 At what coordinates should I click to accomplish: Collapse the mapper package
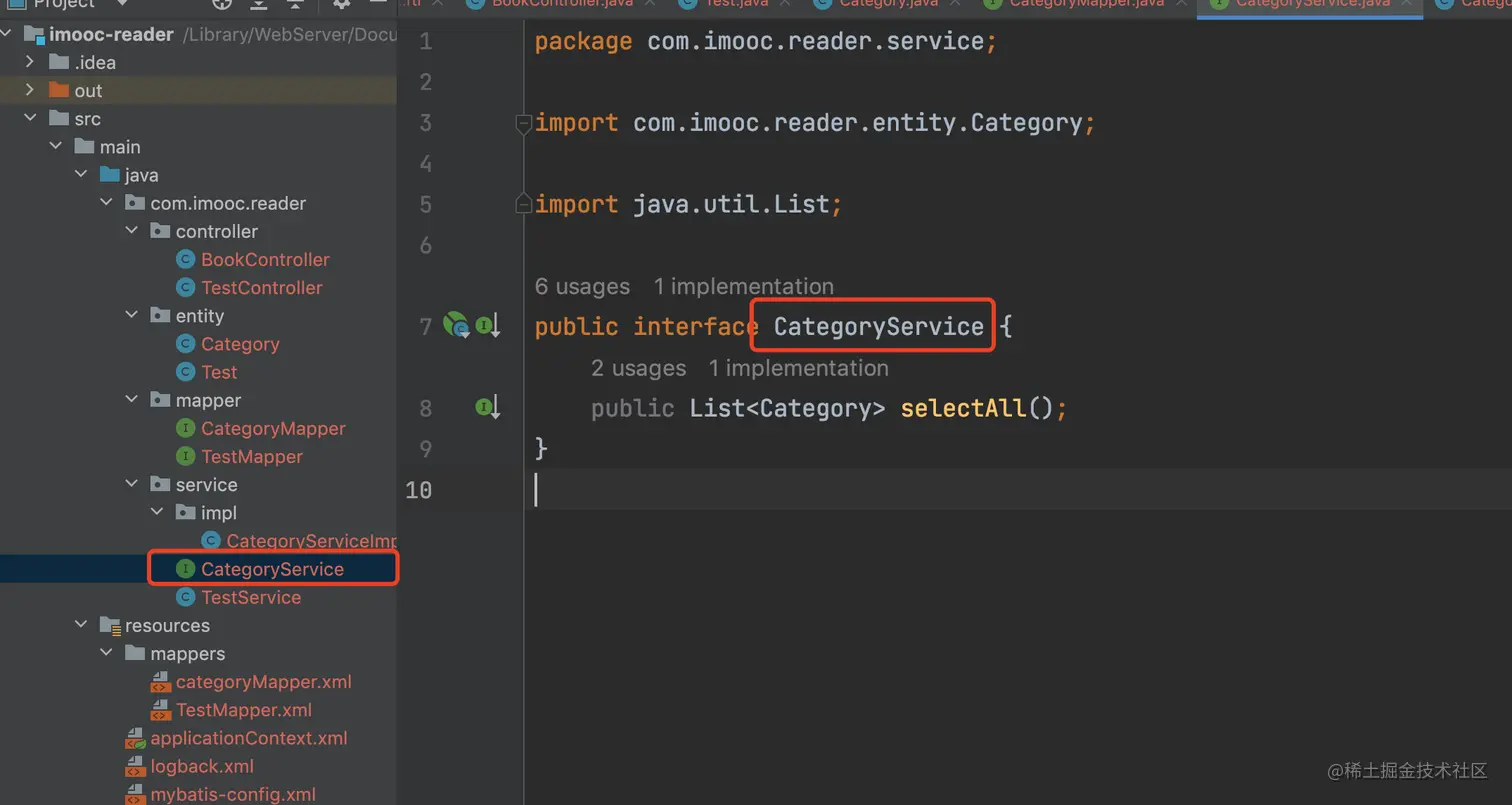[x=132, y=400]
